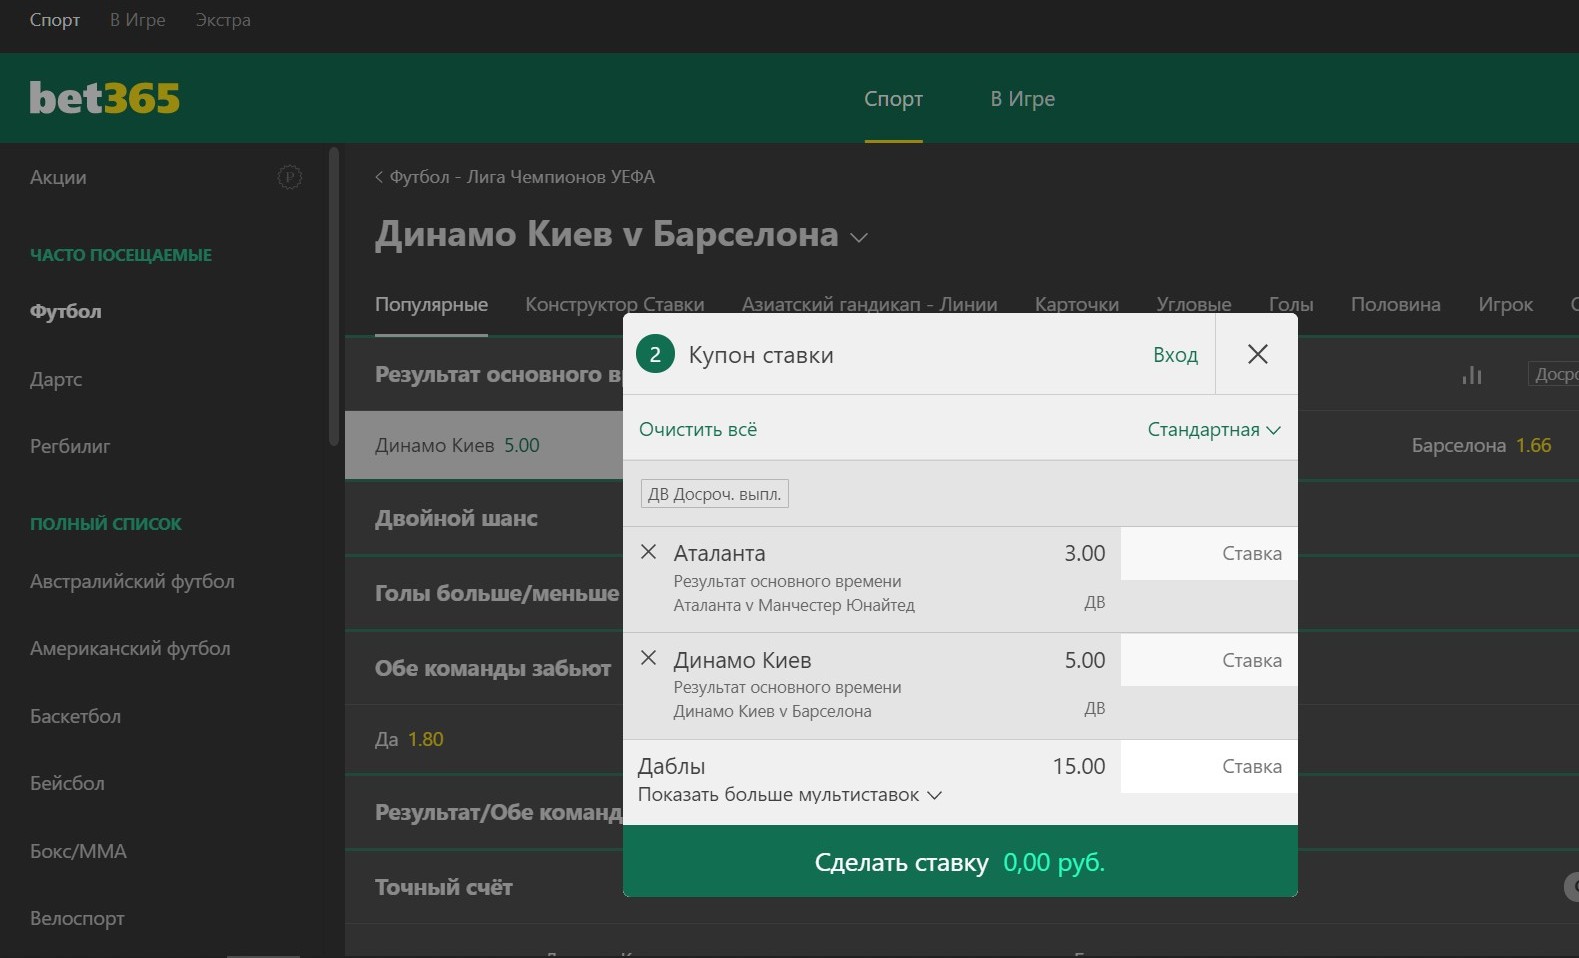Screen dimensions: 1579x958
Task: Select Спорт tab in green header
Action: pyautogui.click(x=893, y=99)
